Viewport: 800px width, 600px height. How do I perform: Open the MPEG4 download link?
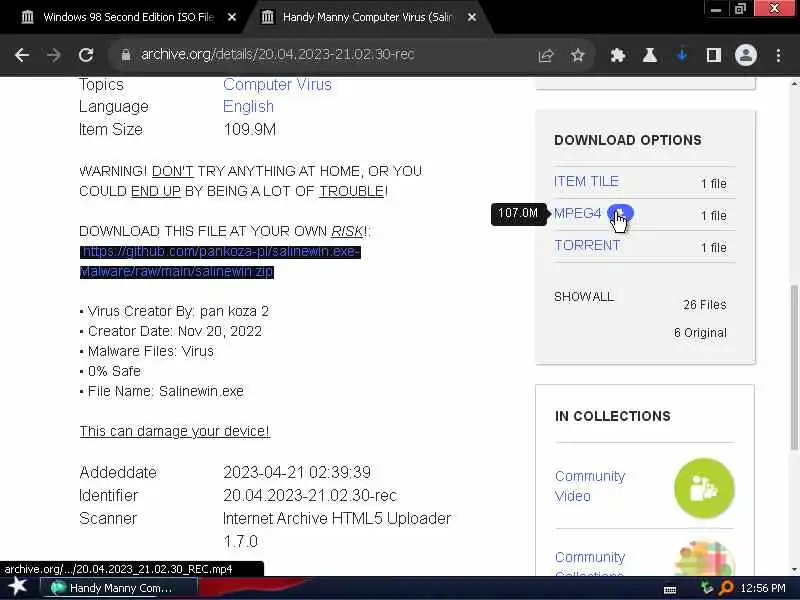coord(578,213)
